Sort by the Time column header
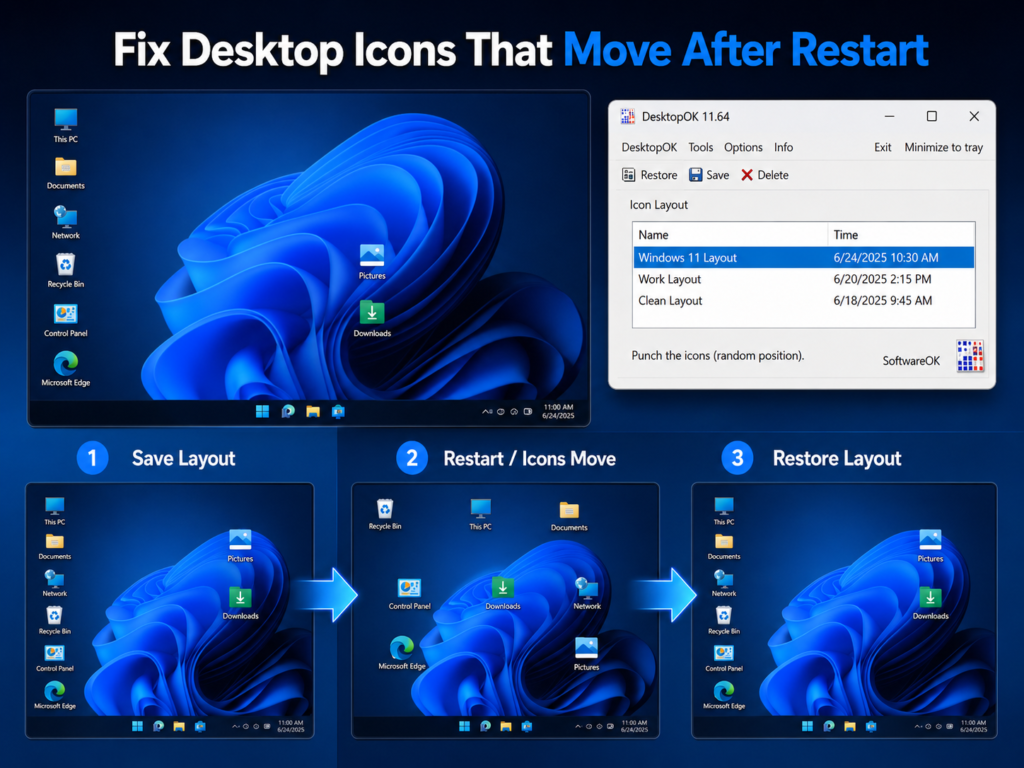The width and height of the screenshot is (1024, 768). click(x=901, y=235)
